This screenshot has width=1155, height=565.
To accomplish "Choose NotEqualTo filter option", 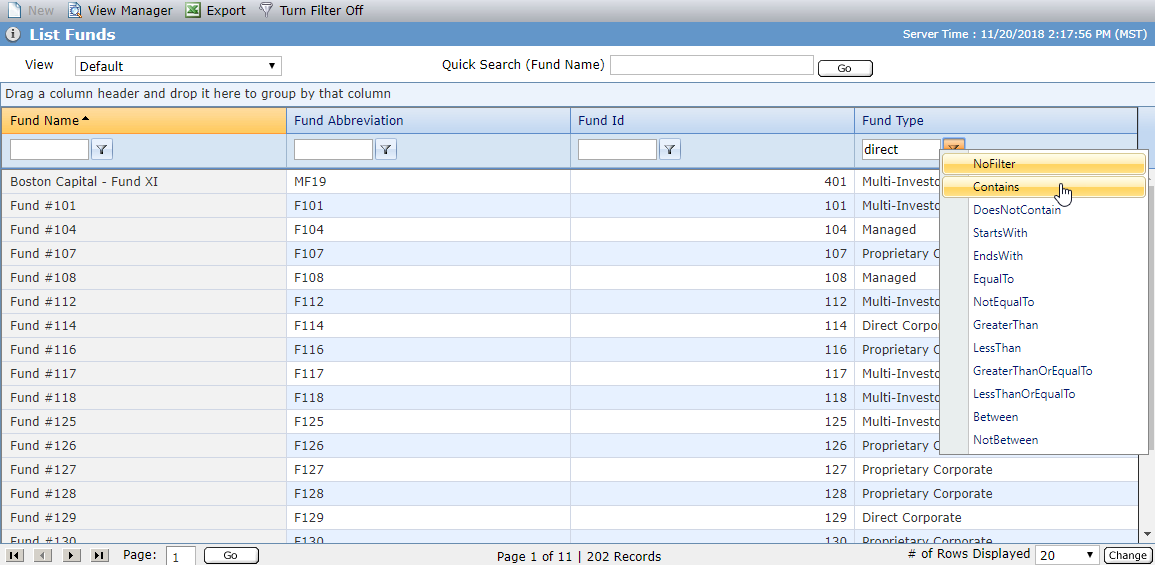I will click(1044, 302).
